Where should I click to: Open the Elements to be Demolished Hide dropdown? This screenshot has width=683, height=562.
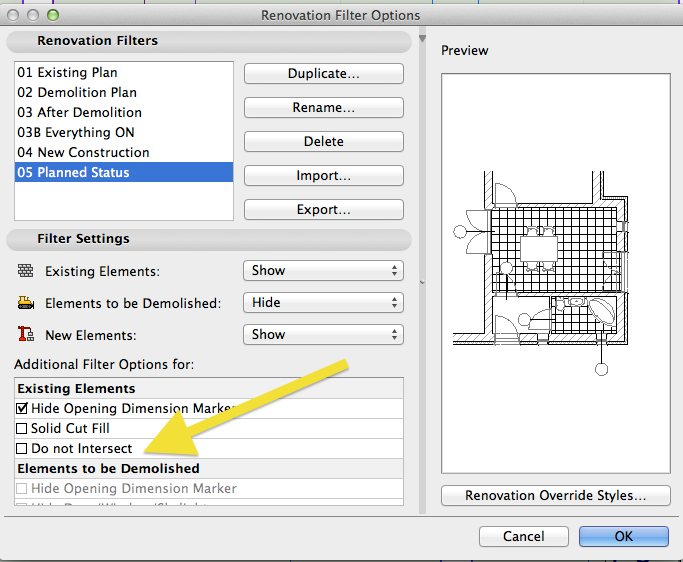click(323, 302)
